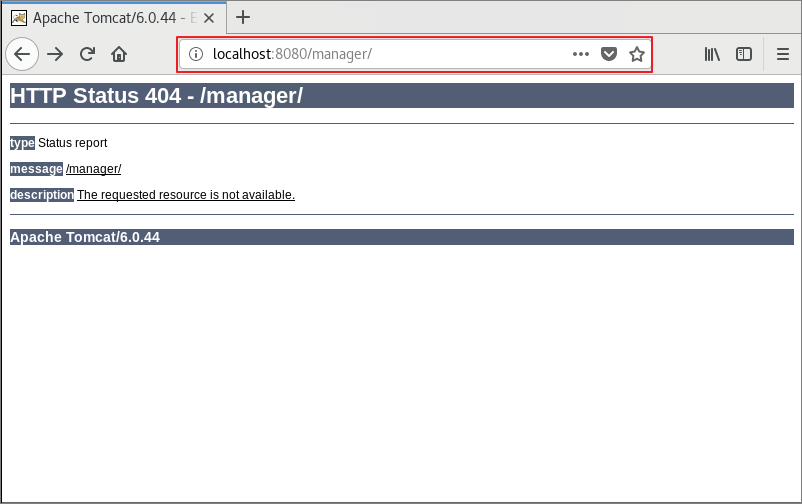Open the Firefox hamburger menu

tap(783, 54)
